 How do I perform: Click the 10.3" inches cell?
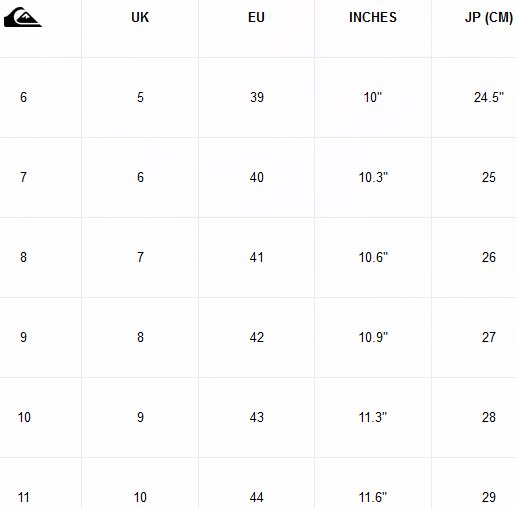(373, 177)
